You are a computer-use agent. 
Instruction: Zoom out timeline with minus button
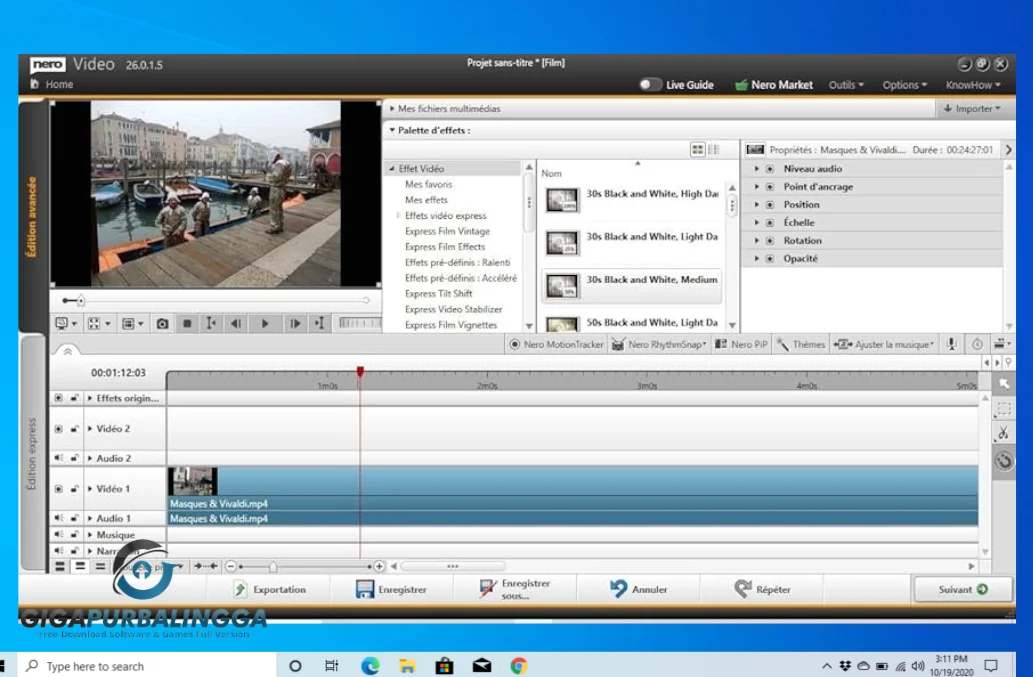click(231, 566)
